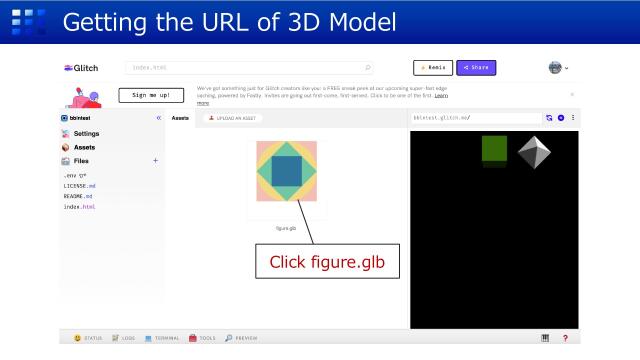Viewport: 640px width, 360px height.
Task: Click the green cube in preview
Action: [494, 149]
